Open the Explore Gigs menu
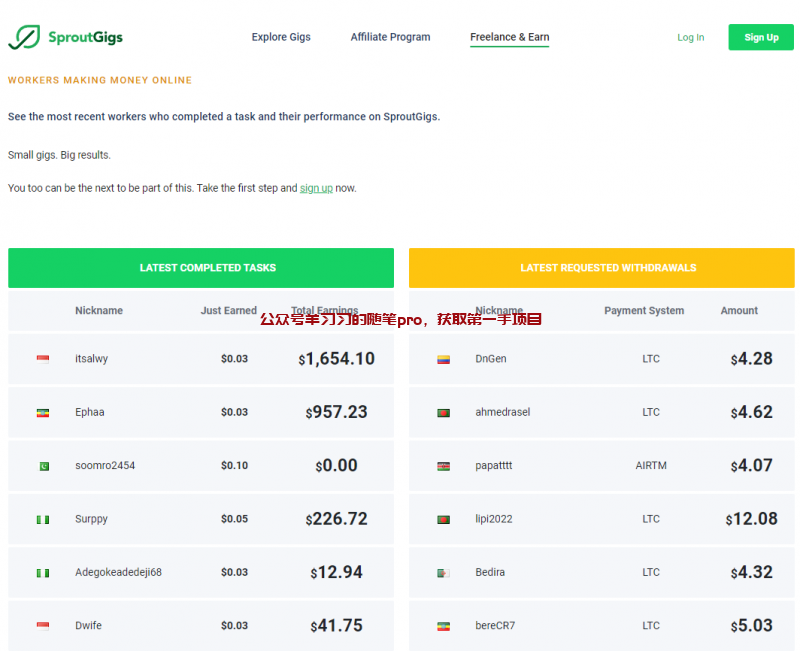Viewport: 800px width, 651px height. click(x=281, y=37)
